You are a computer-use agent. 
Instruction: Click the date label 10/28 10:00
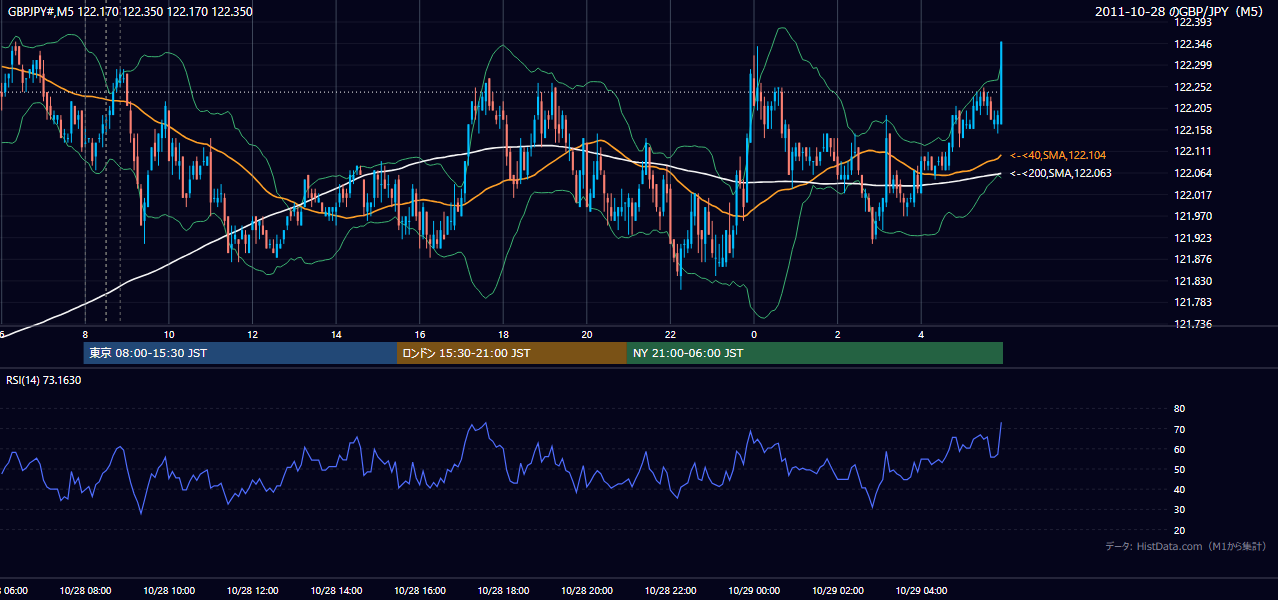[169, 590]
